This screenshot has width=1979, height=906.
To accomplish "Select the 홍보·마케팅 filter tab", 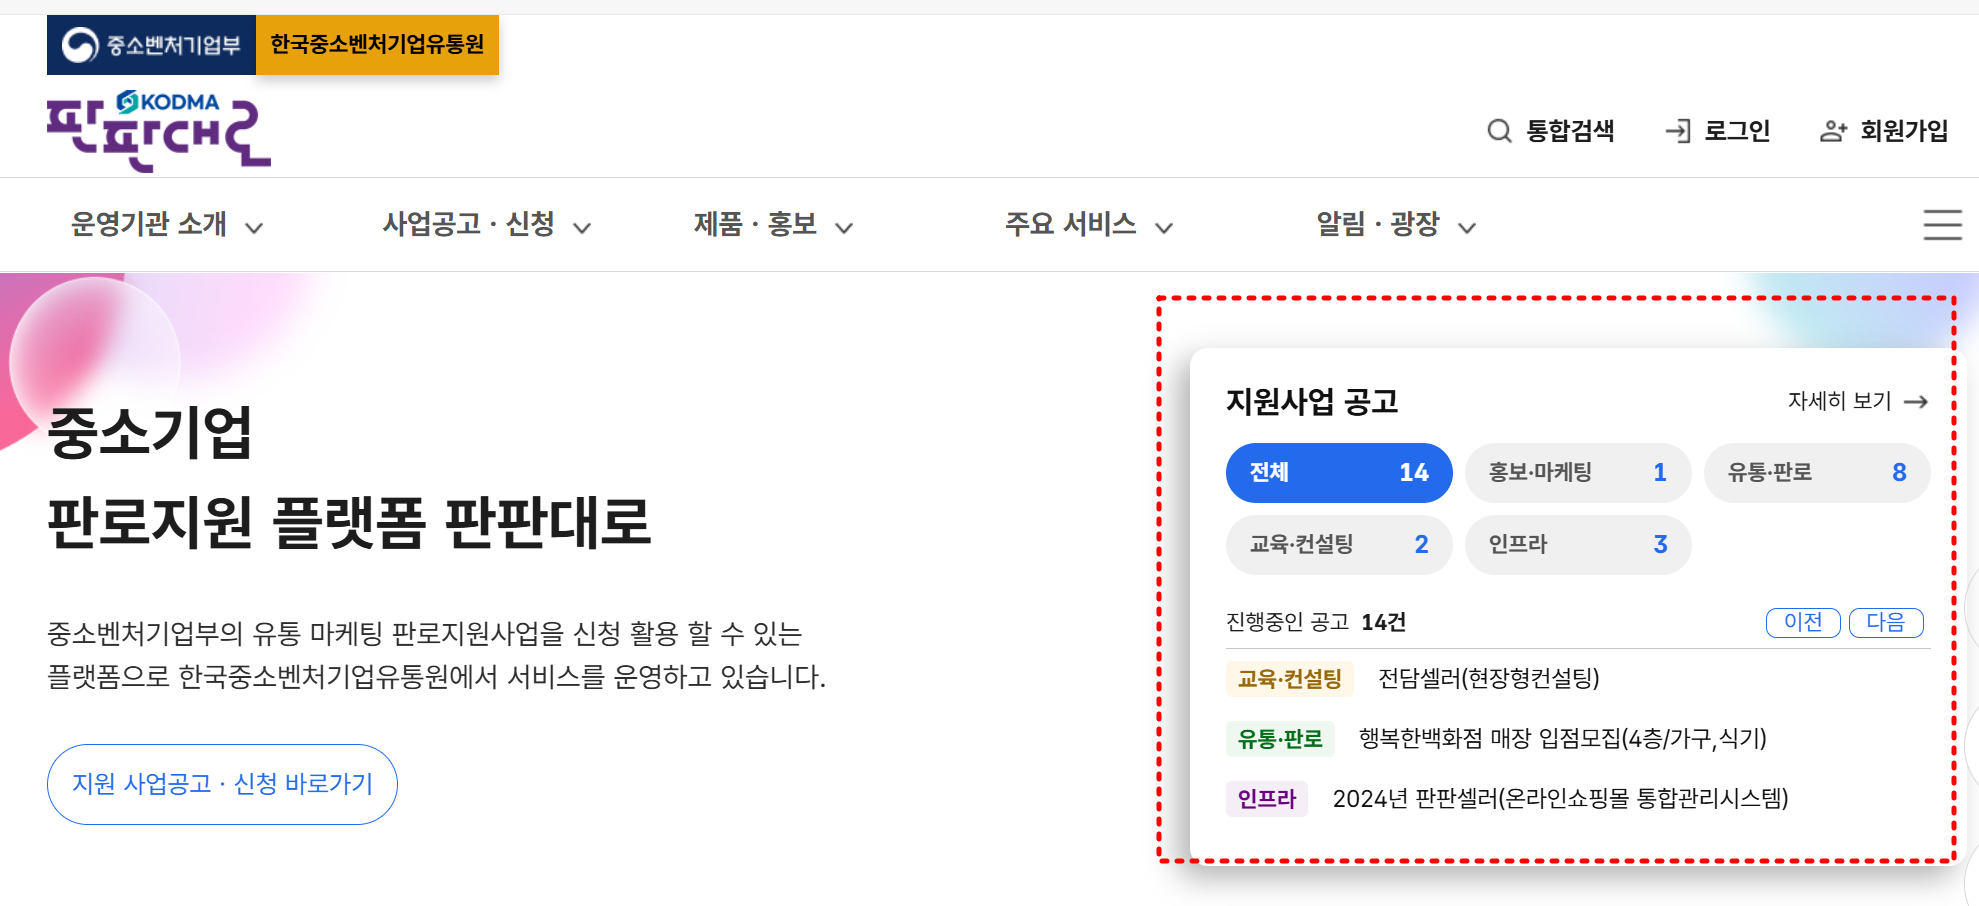I will click(1578, 473).
